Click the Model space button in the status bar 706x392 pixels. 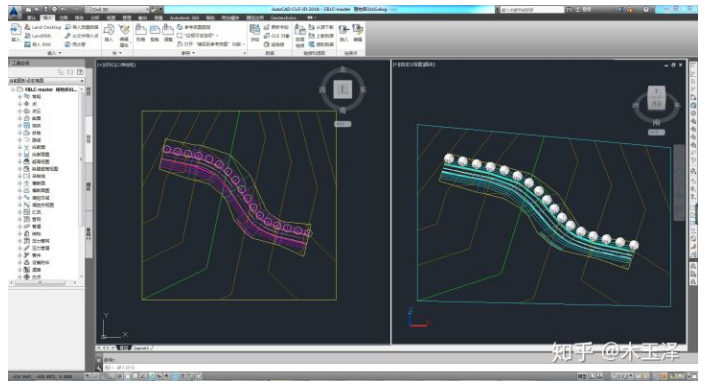pyautogui.click(x=583, y=376)
